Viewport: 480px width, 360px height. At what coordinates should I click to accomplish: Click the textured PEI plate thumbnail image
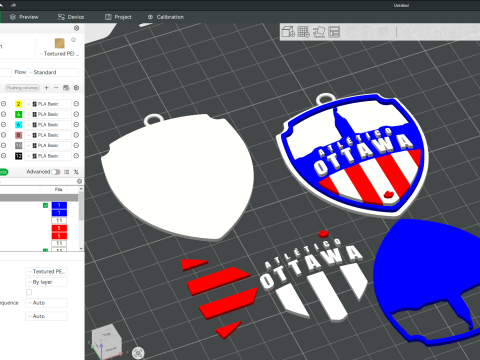(x=59, y=43)
